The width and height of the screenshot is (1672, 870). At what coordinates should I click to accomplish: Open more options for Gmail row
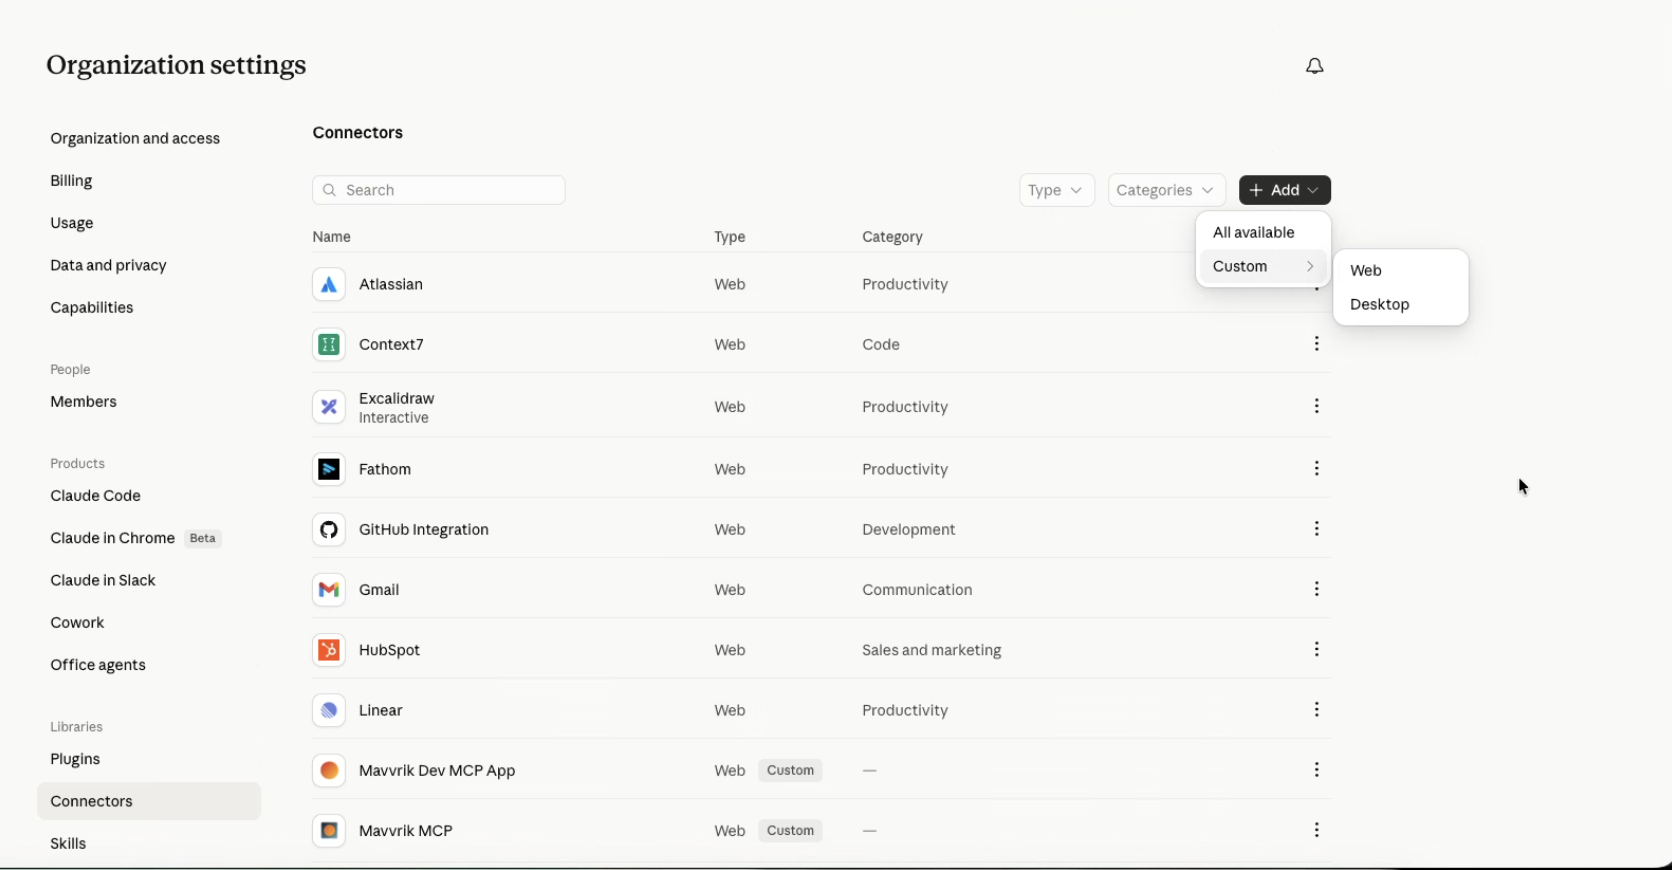(1317, 589)
